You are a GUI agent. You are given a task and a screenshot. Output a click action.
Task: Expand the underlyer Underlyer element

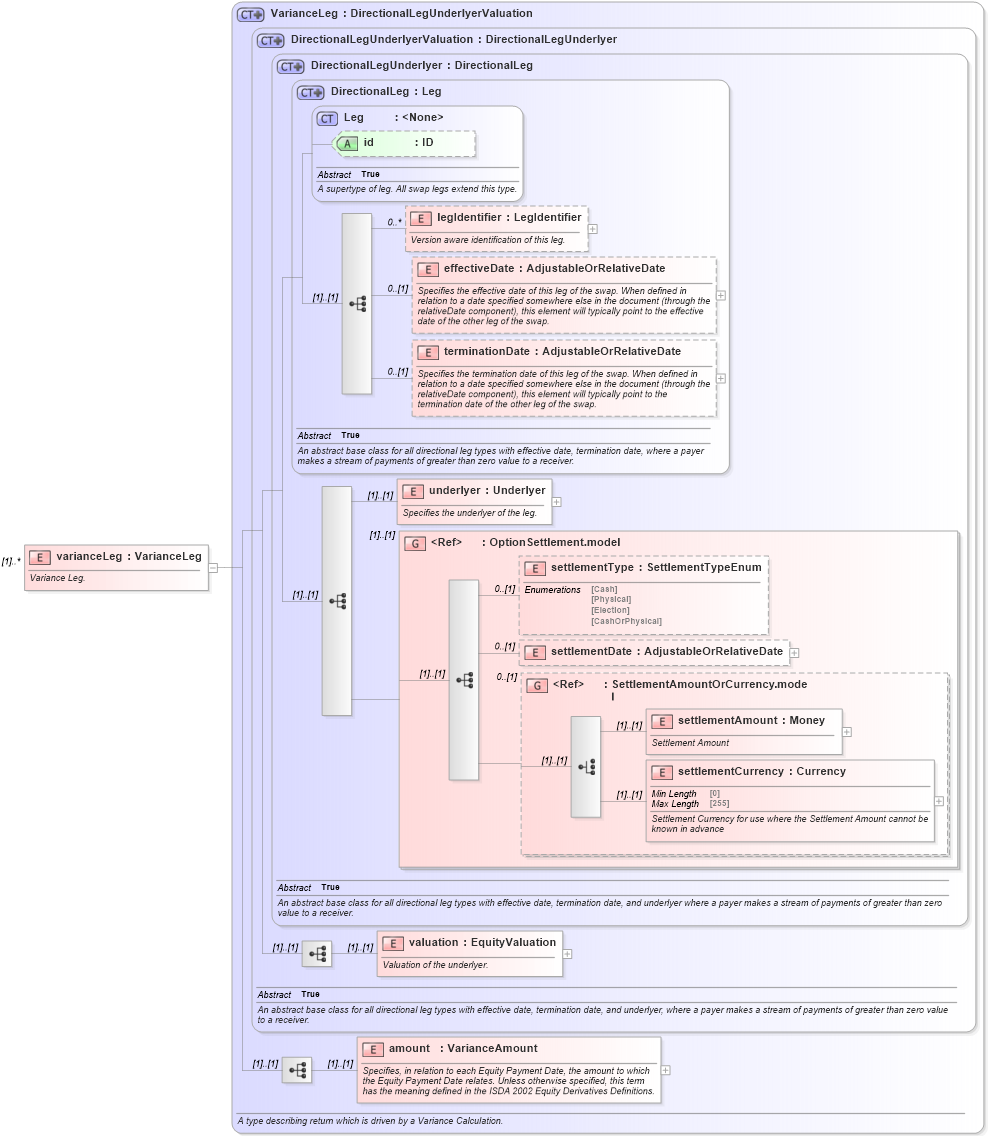(x=557, y=501)
